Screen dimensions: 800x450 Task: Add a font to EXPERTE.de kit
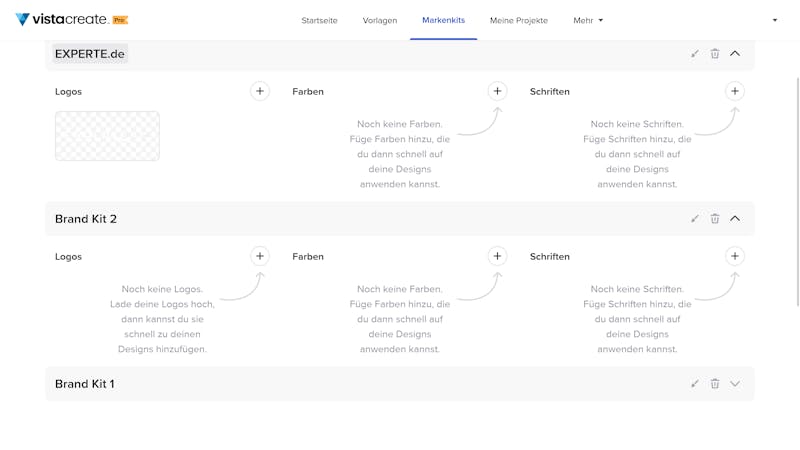[735, 91]
